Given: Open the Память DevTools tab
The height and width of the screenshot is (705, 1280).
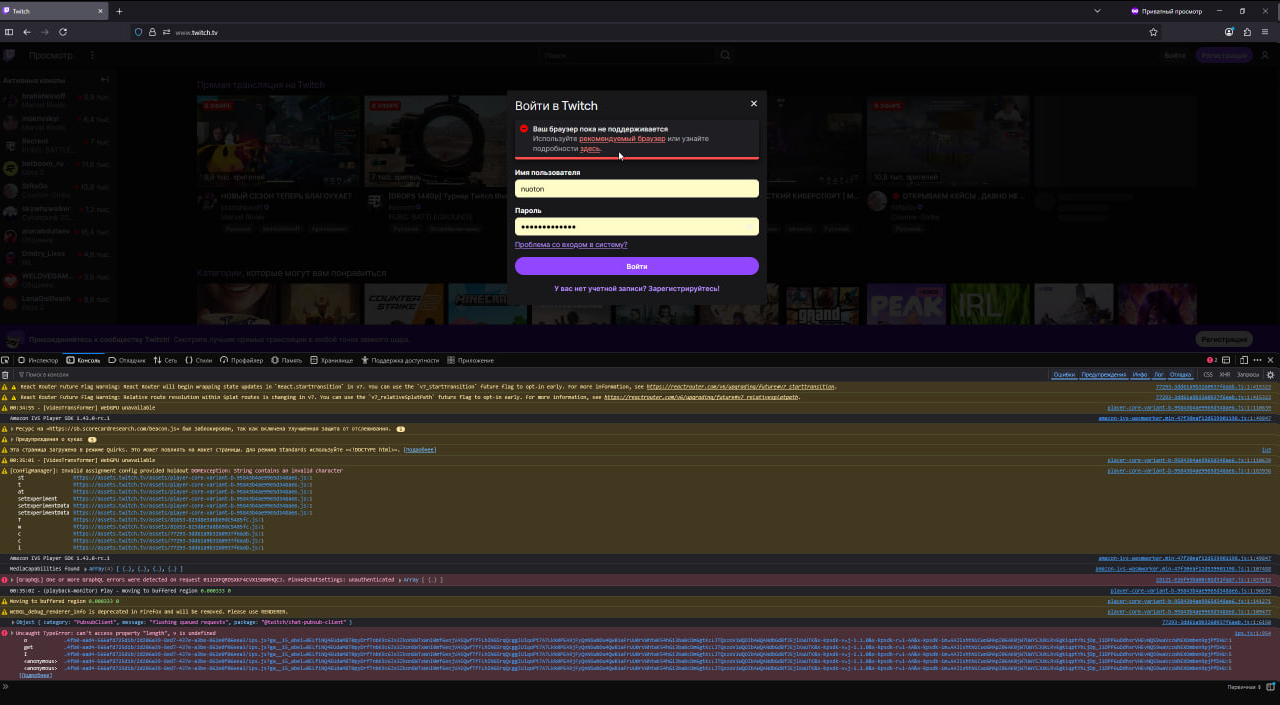Looking at the screenshot, I should click(286, 360).
